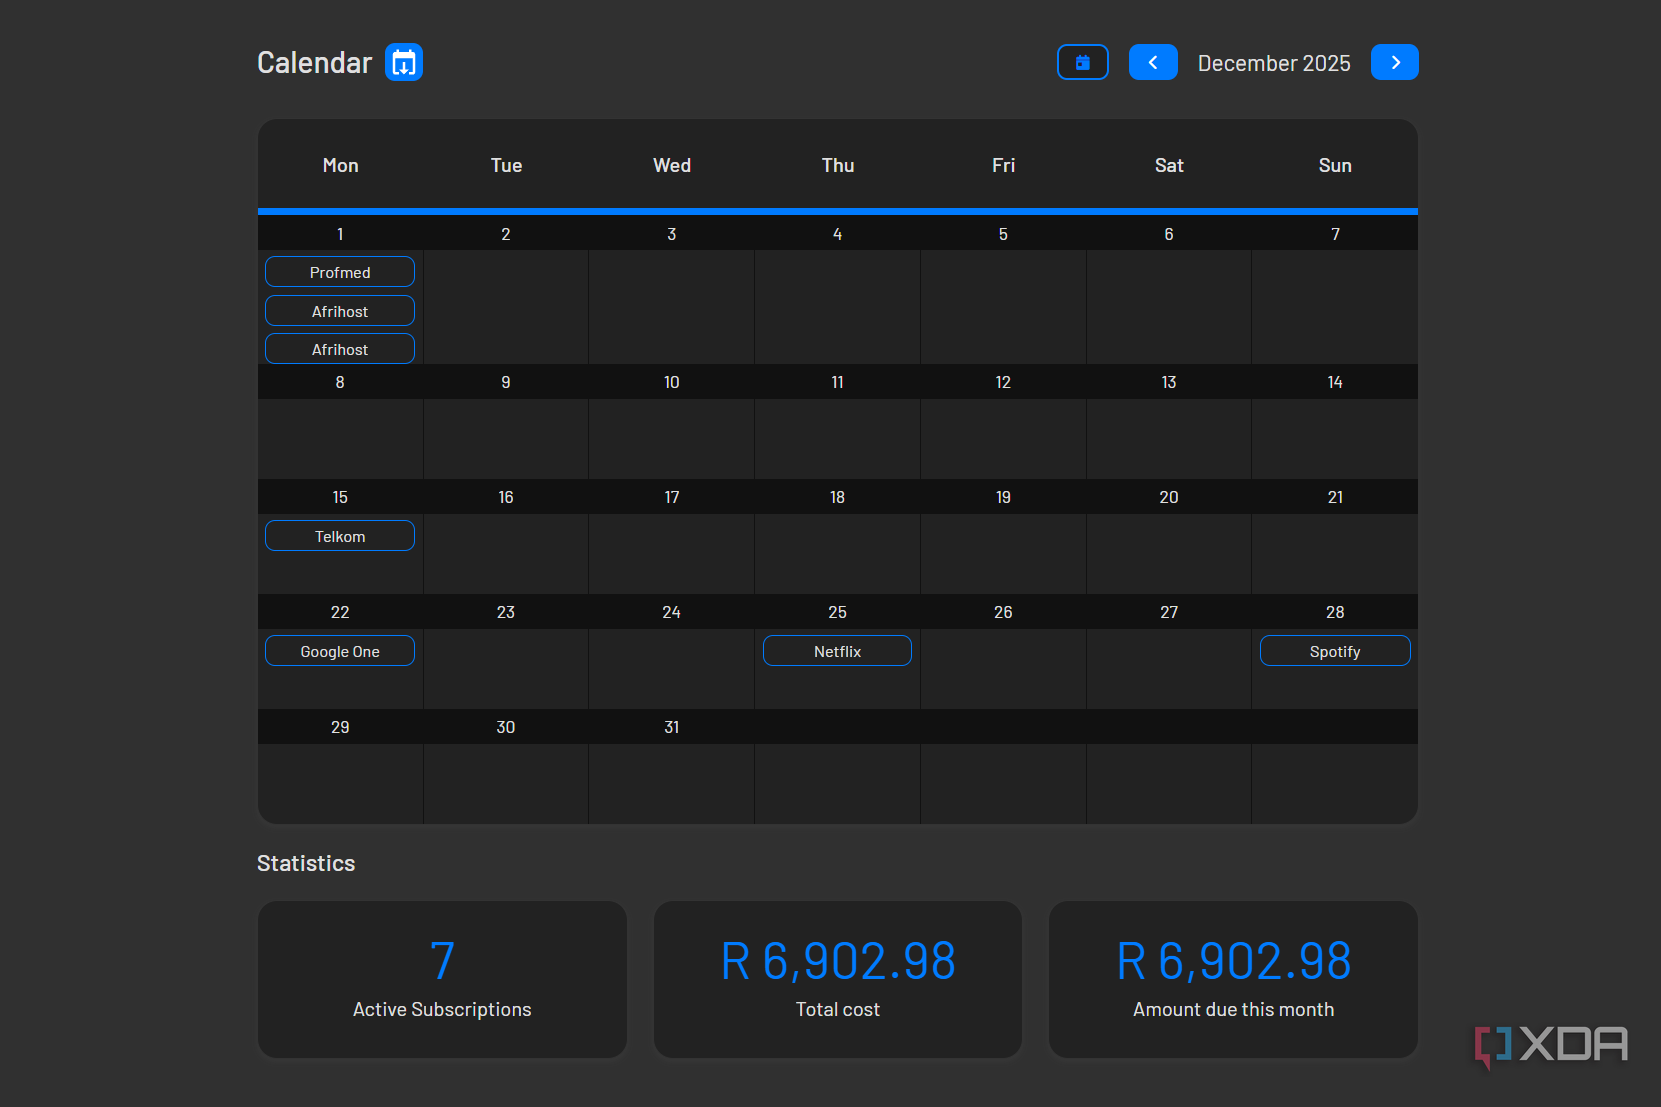Viewport: 1661px width, 1107px height.
Task: Select date number 30 in the calendar
Action: (x=506, y=727)
